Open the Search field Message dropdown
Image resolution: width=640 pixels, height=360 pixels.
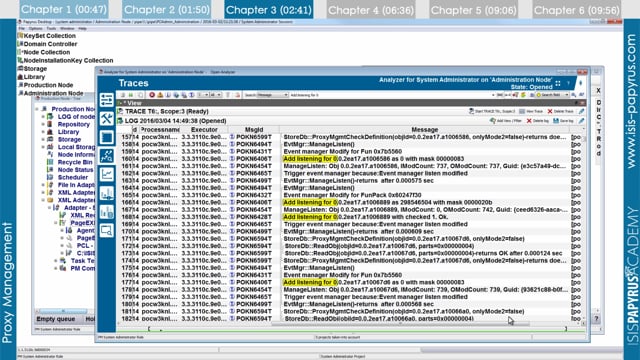(x=273, y=95)
